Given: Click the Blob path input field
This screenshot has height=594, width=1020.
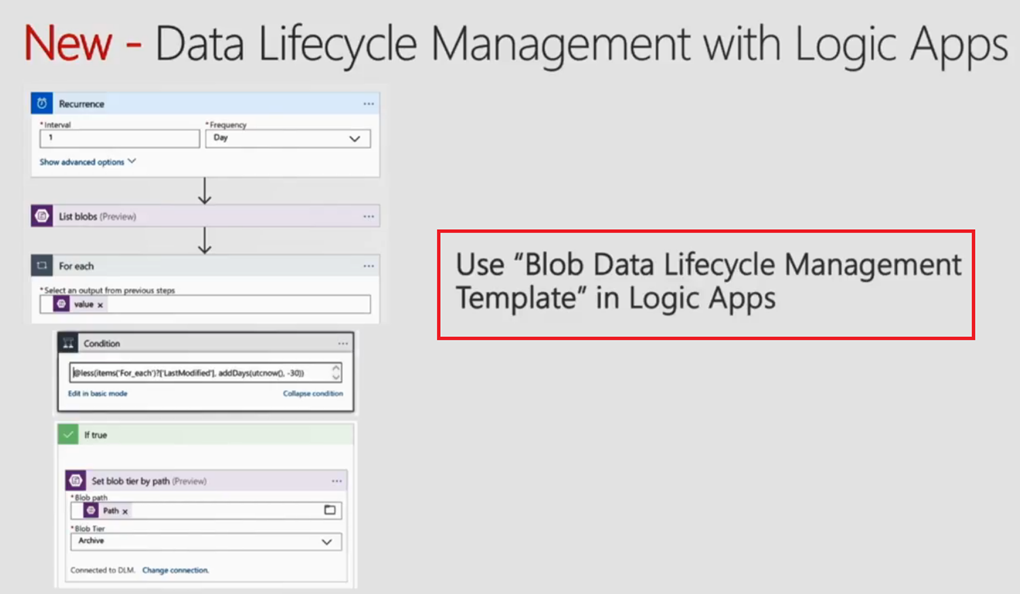Looking at the screenshot, I should (206, 511).
